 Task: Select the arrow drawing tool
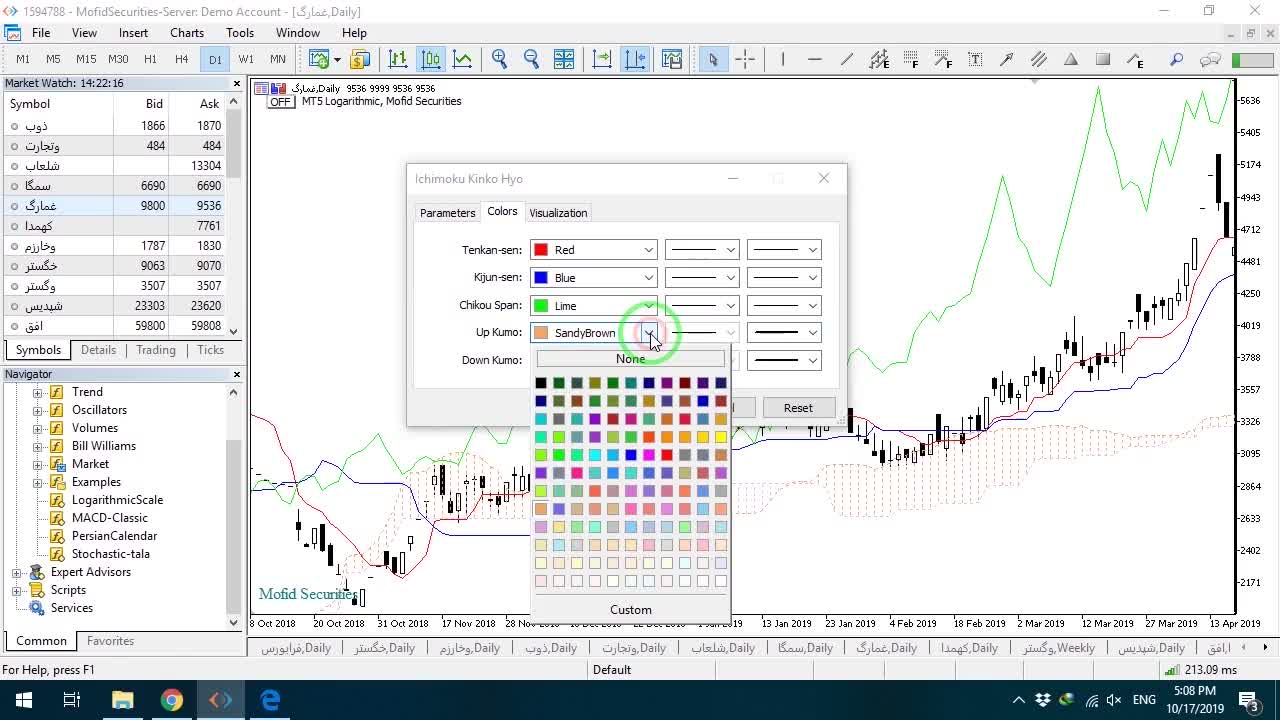coord(1007,60)
